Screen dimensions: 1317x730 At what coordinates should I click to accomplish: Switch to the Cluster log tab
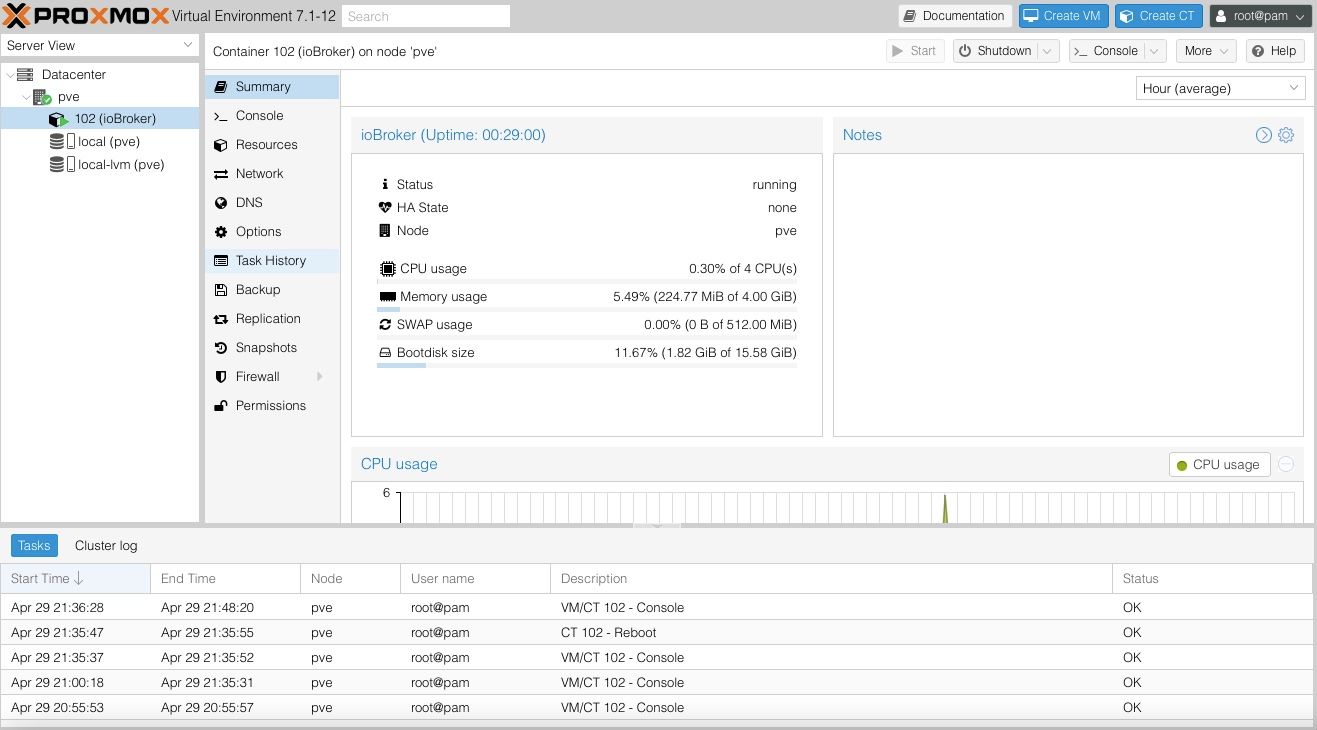tap(106, 546)
